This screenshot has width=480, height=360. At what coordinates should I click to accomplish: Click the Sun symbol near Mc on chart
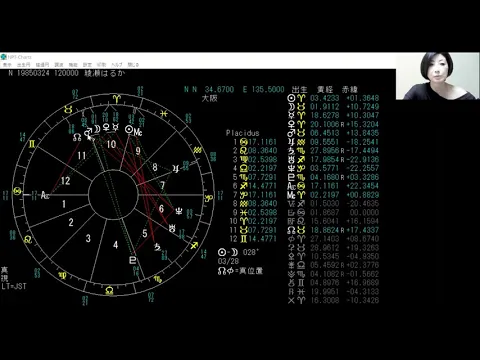[x=129, y=130]
